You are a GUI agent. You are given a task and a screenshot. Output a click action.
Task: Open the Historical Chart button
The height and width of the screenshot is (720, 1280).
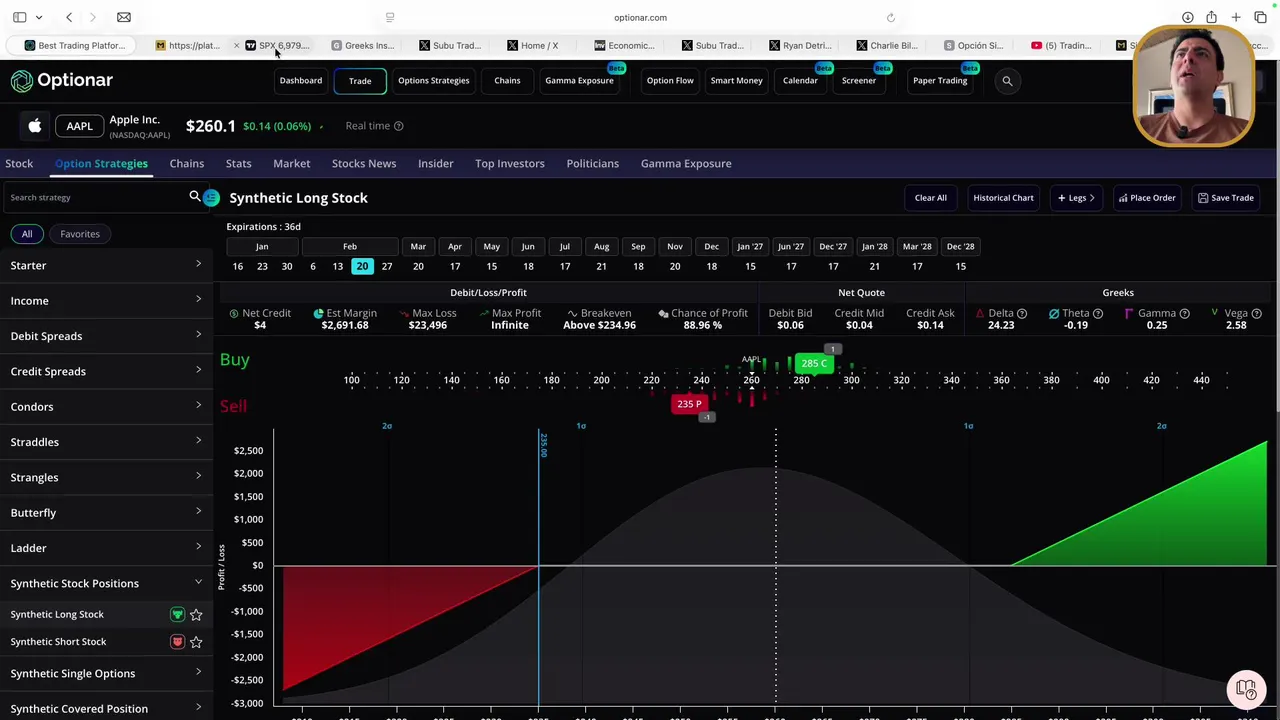tap(1003, 198)
